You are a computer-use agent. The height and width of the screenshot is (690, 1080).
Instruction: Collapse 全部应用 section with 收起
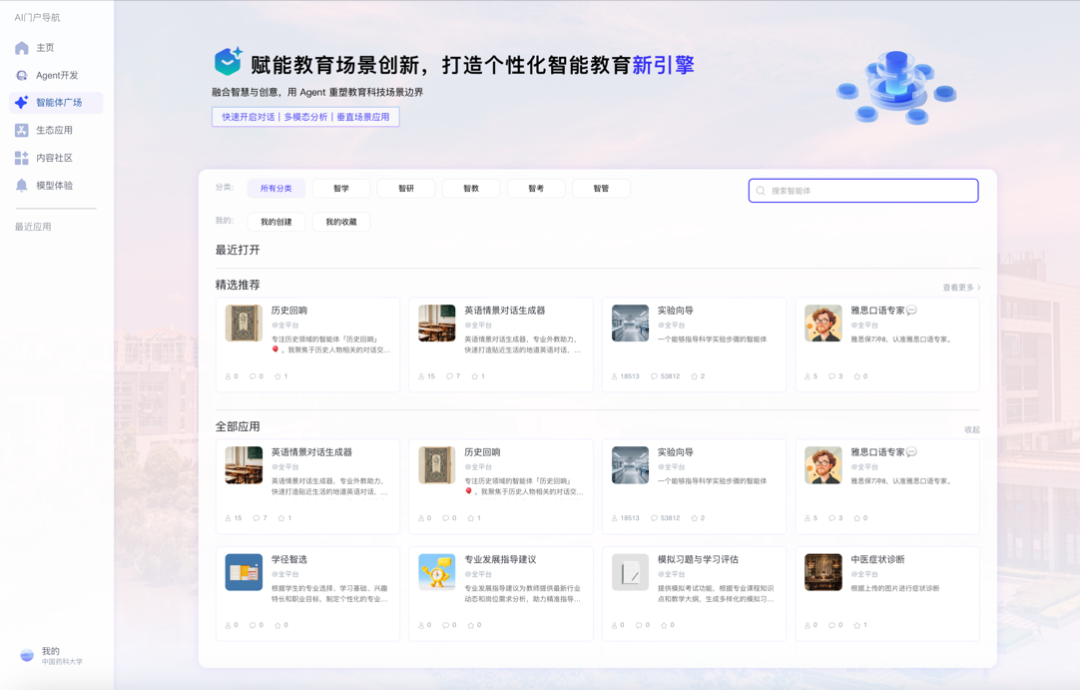972,429
